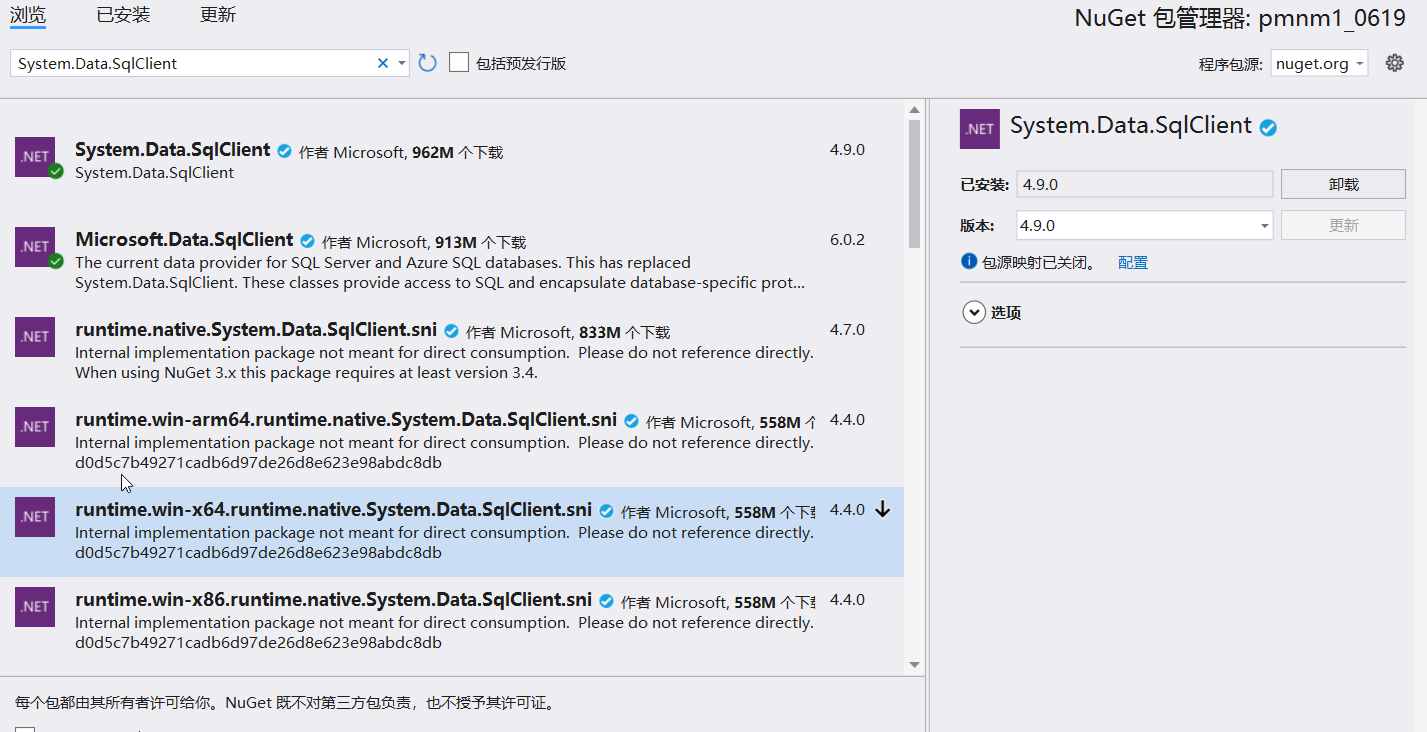Click the 833M 个下载 download count
The height and width of the screenshot is (732, 1427).
pos(625,333)
